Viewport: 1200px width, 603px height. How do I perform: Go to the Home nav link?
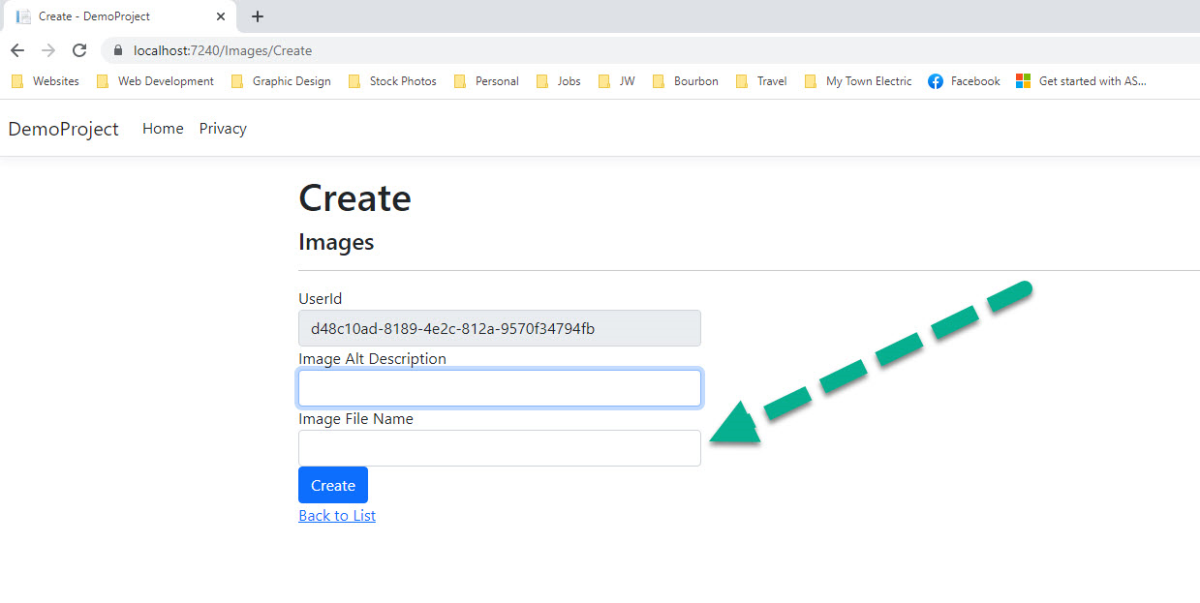coord(163,129)
